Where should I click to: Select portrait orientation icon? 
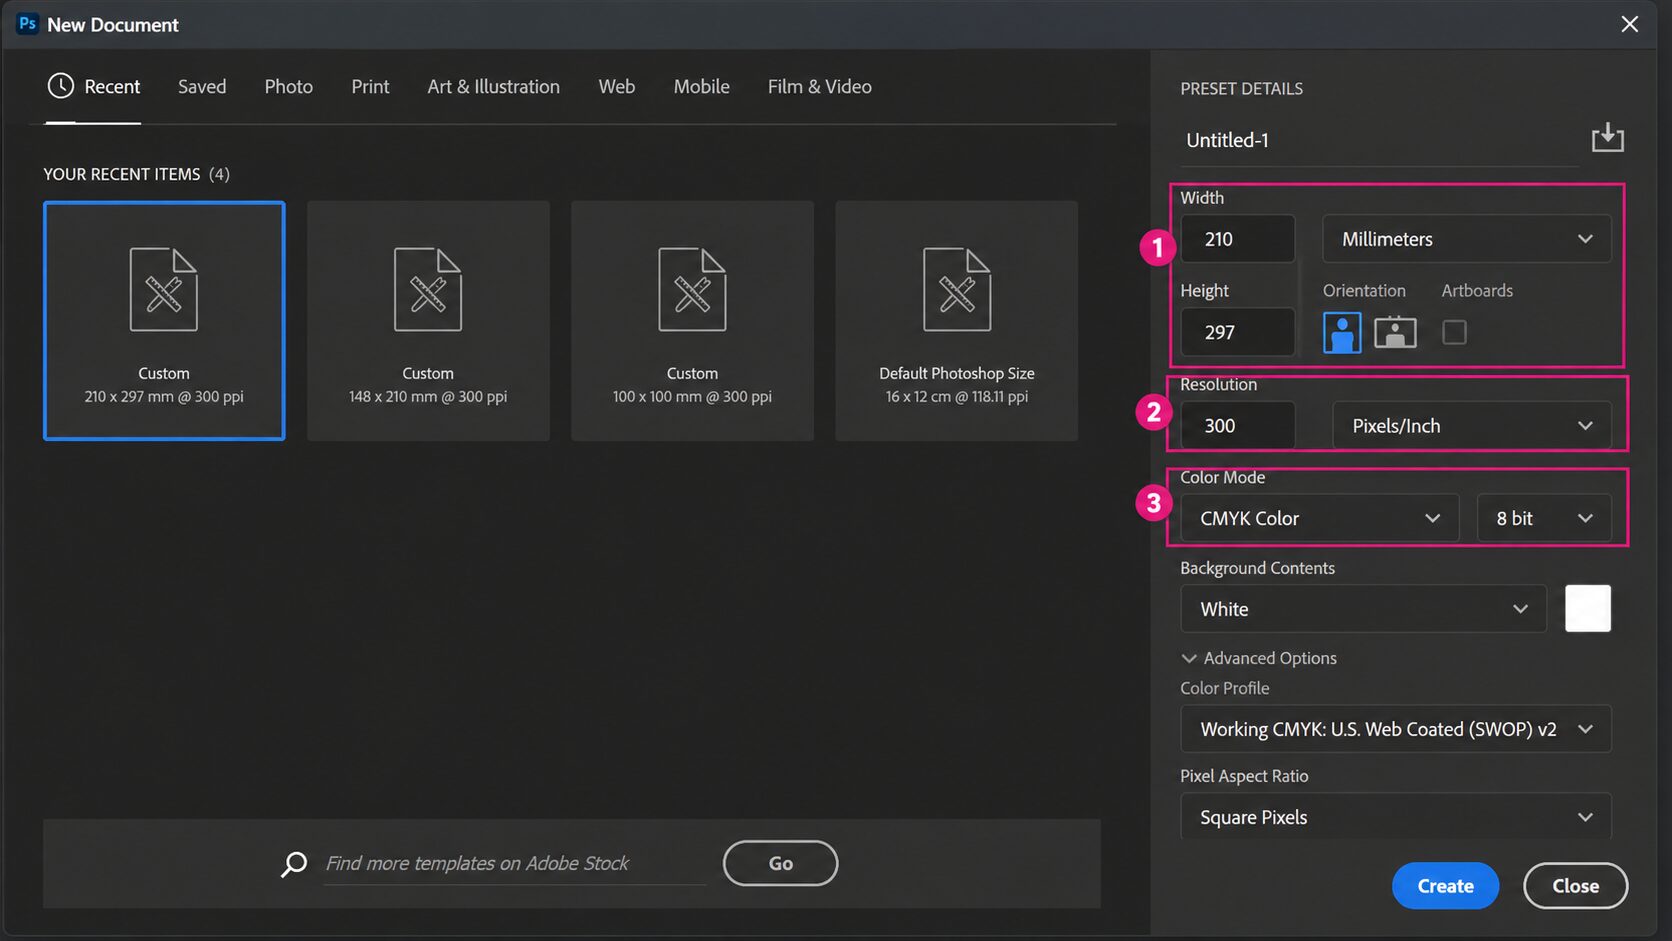[x=1342, y=332]
